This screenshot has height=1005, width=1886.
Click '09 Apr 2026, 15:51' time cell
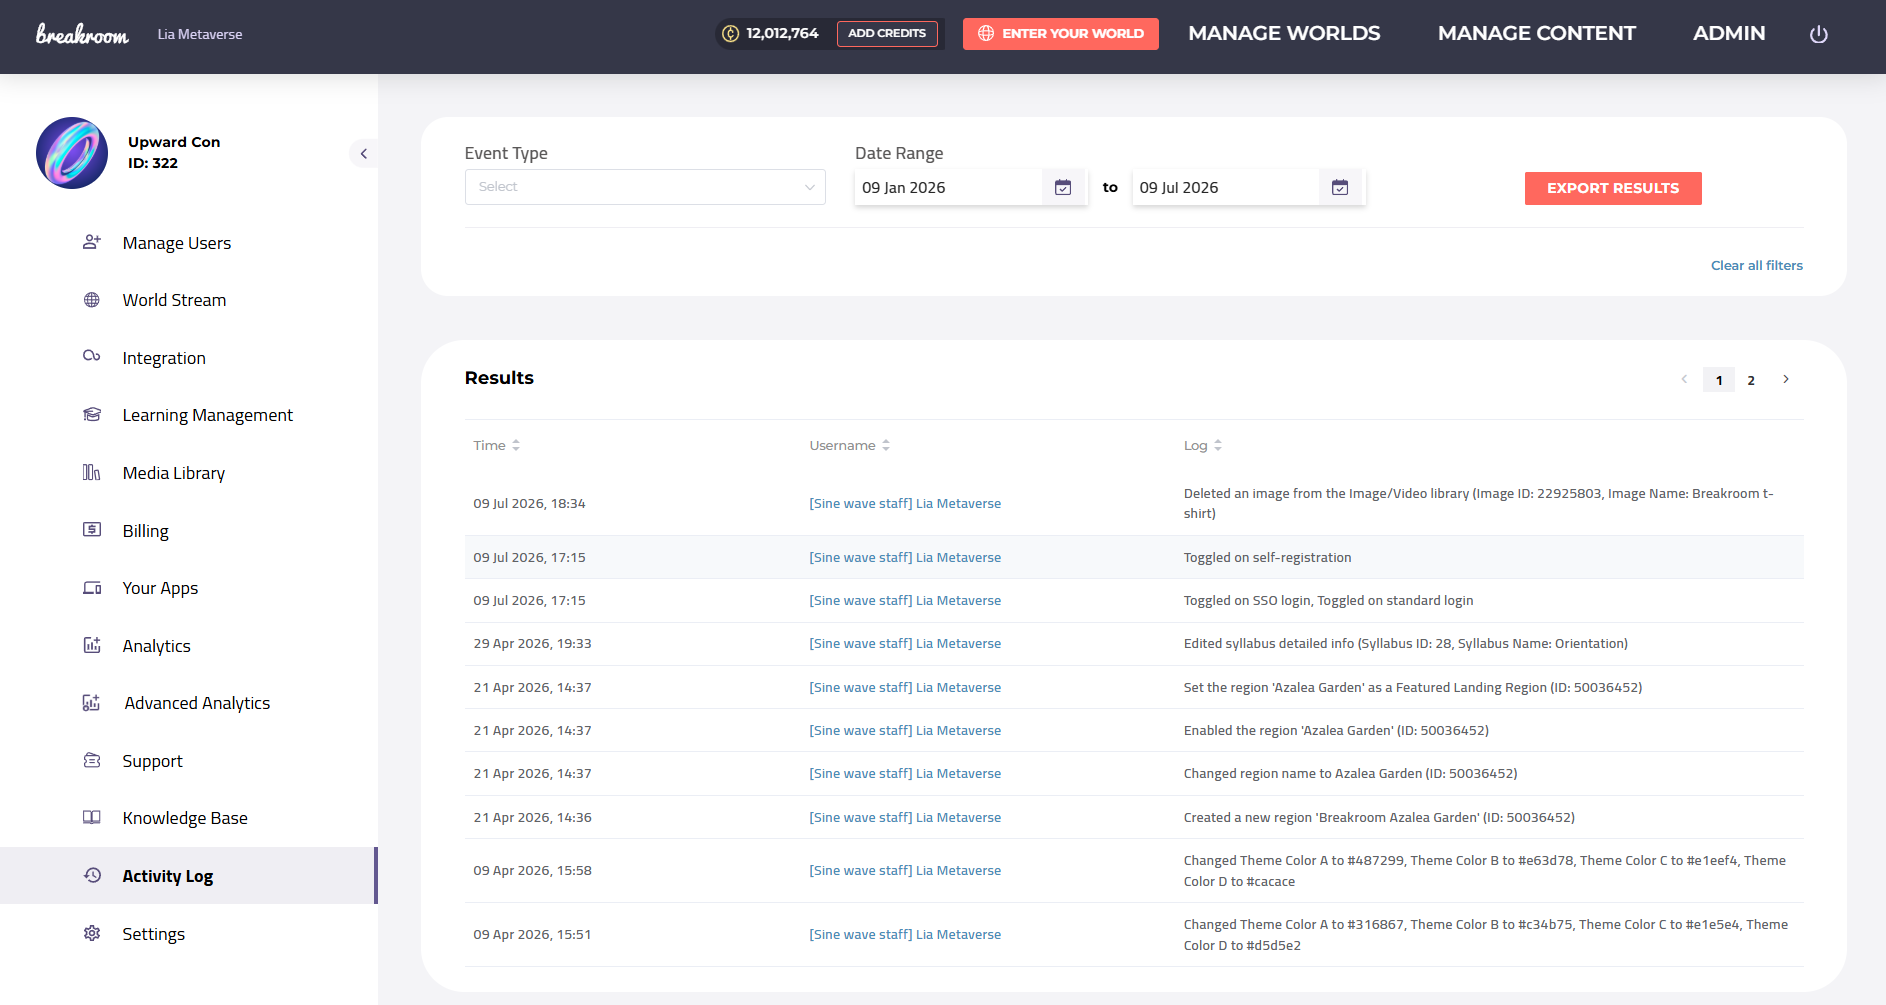[x=532, y=934]
